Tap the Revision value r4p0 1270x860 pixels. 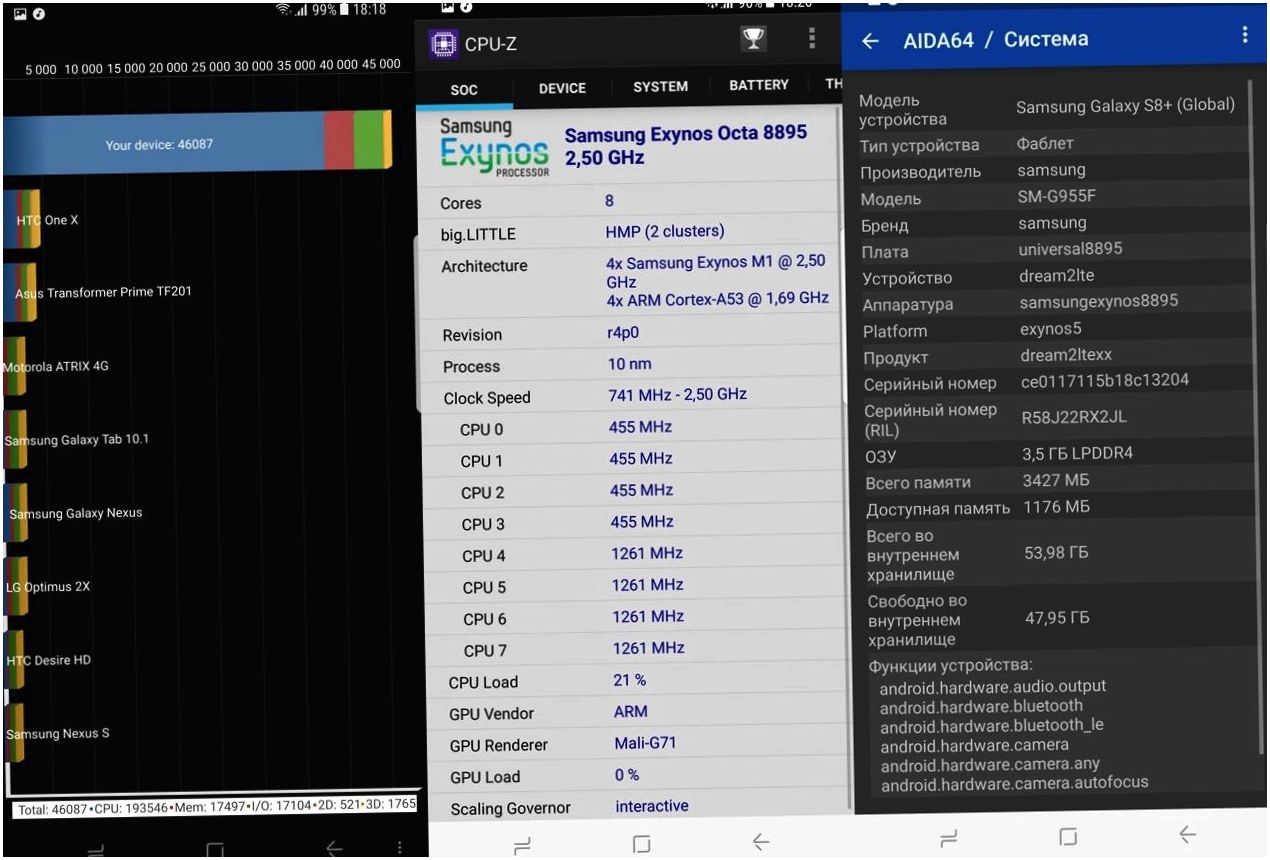tap(623, 334)
